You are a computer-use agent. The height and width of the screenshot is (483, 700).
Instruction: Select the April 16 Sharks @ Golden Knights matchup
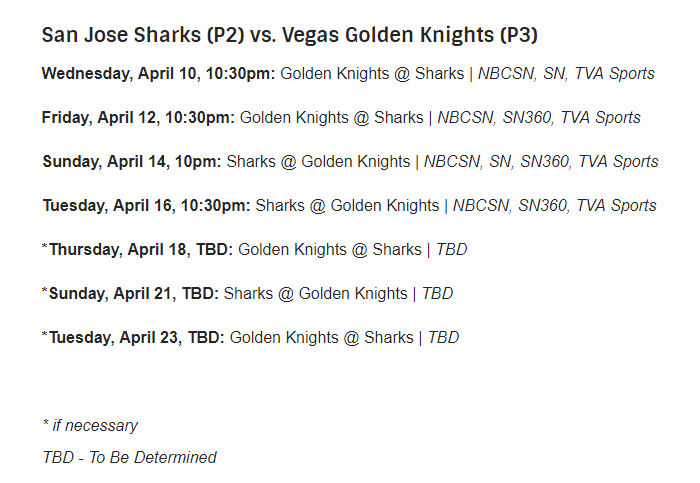coord(347,206)
